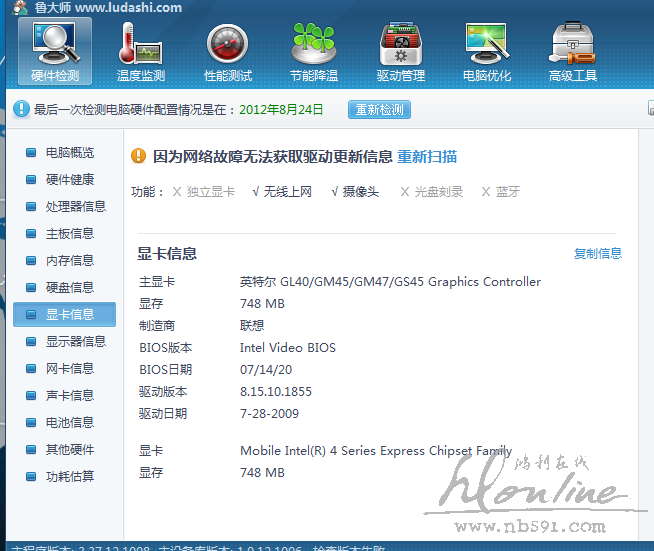This screenshot has width=654, height=551.
Task: Open the 硬件检测 hardware detection icon
Action: point(55,50)
